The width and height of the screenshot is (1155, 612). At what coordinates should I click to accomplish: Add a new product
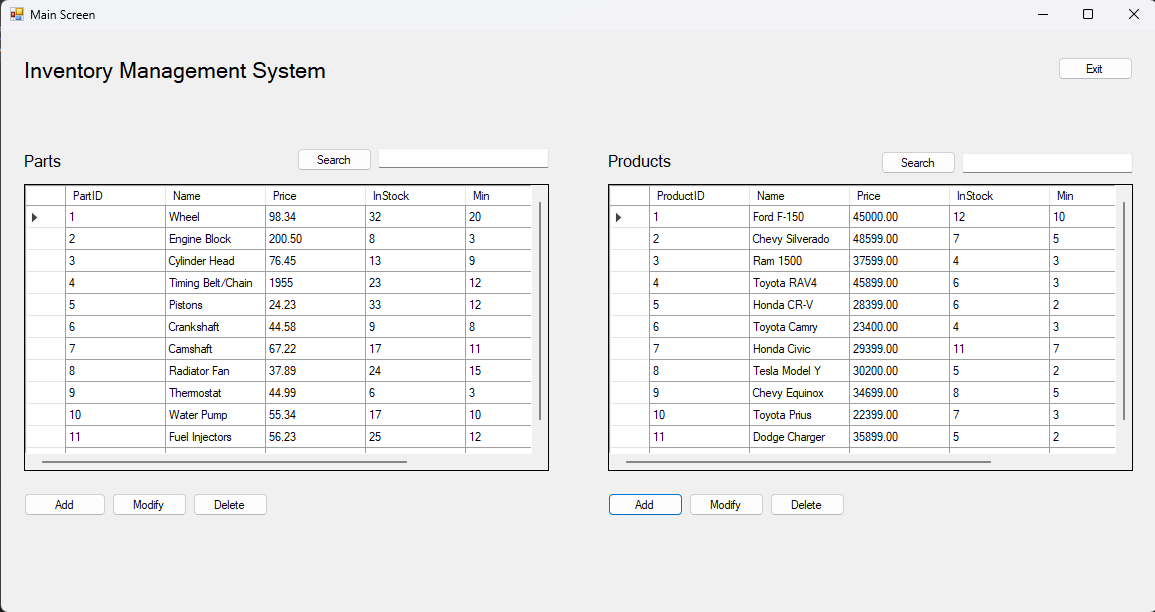645,504
